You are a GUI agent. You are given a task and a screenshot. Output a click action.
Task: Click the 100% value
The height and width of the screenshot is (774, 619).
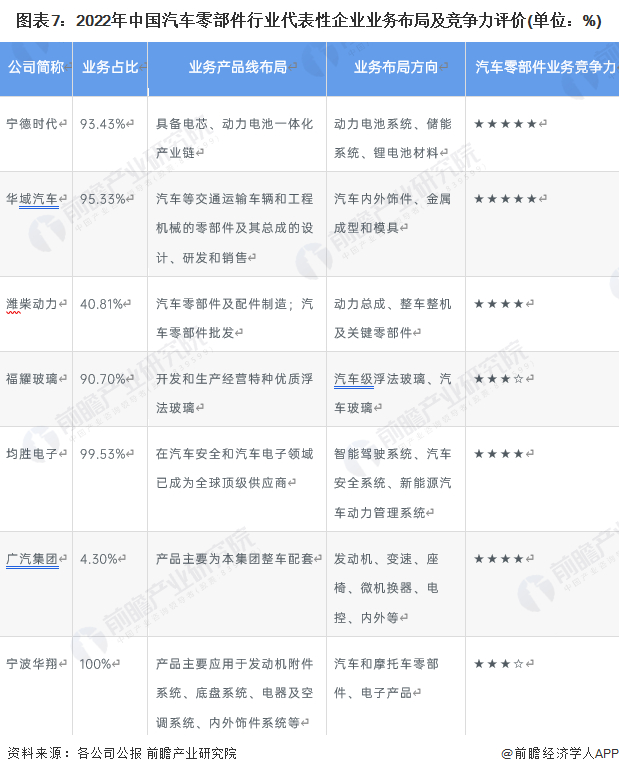(x=96, y=664)
